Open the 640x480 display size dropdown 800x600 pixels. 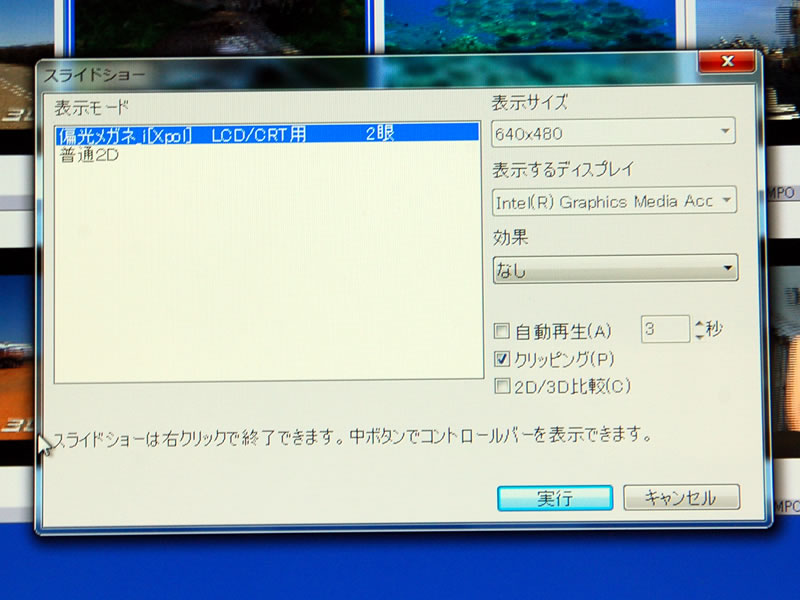[613, 133]
